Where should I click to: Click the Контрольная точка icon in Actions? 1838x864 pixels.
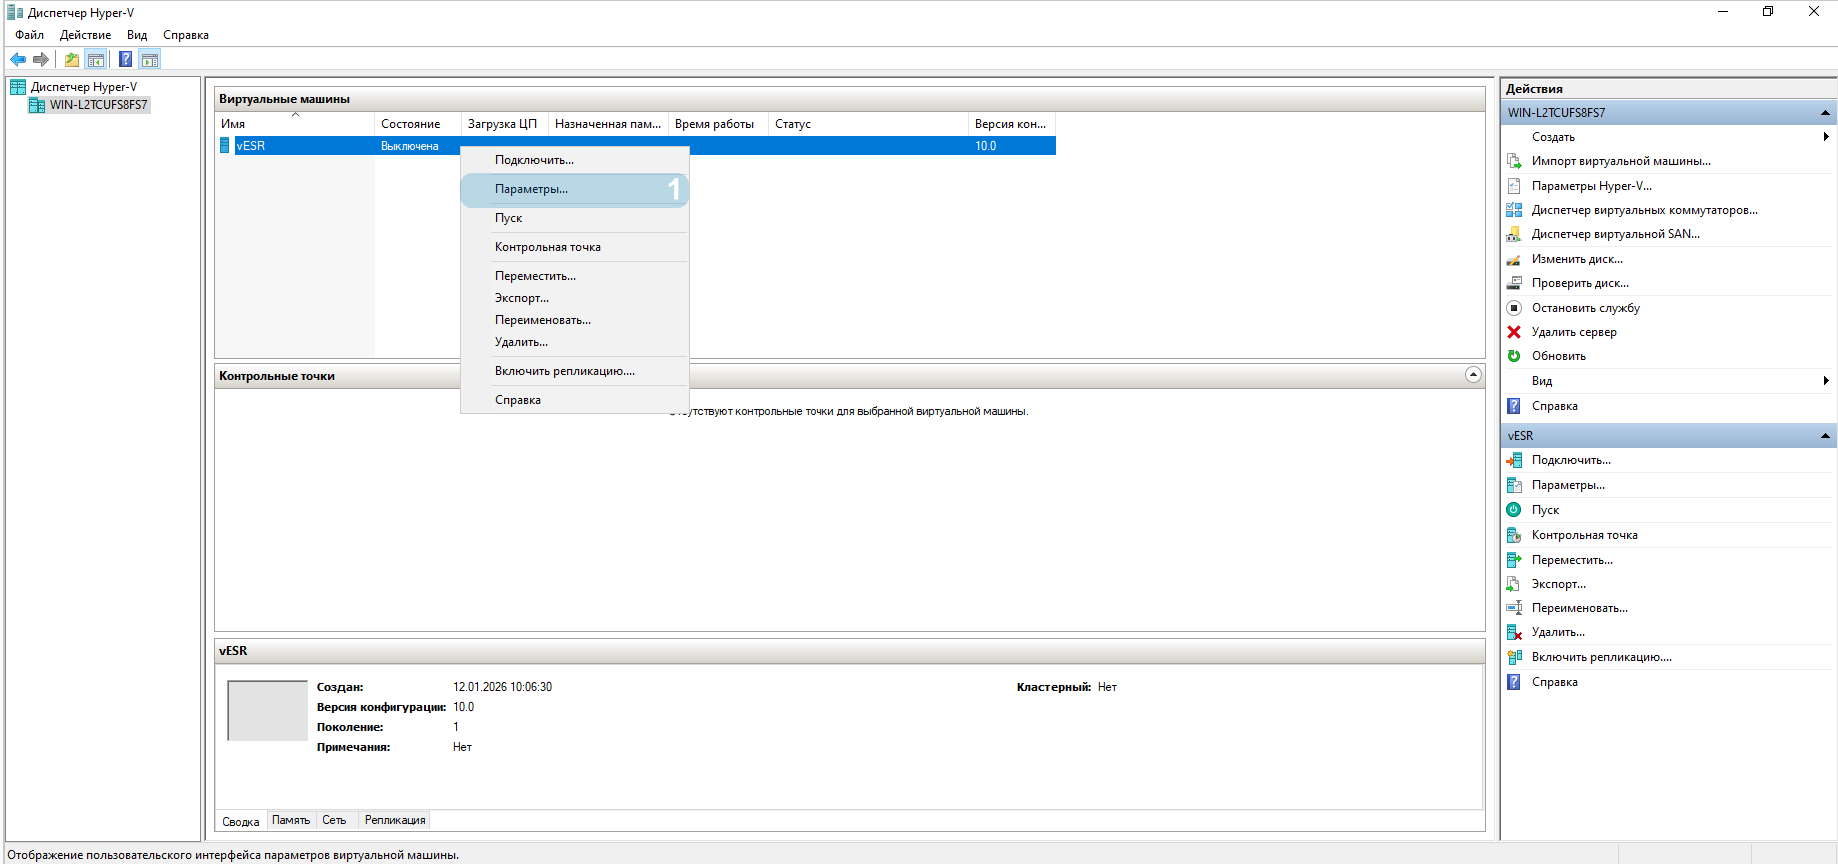point(1514,535)
